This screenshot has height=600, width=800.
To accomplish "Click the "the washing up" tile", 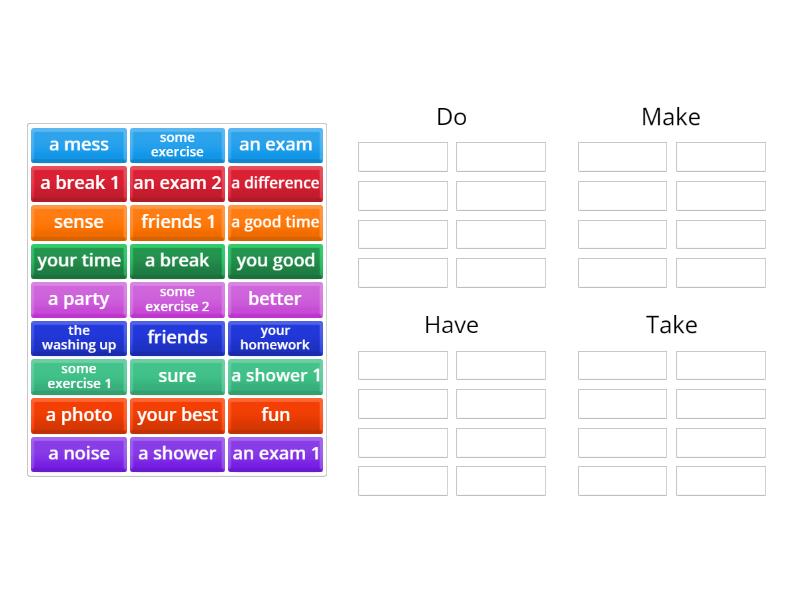I will tap(78, 337).
